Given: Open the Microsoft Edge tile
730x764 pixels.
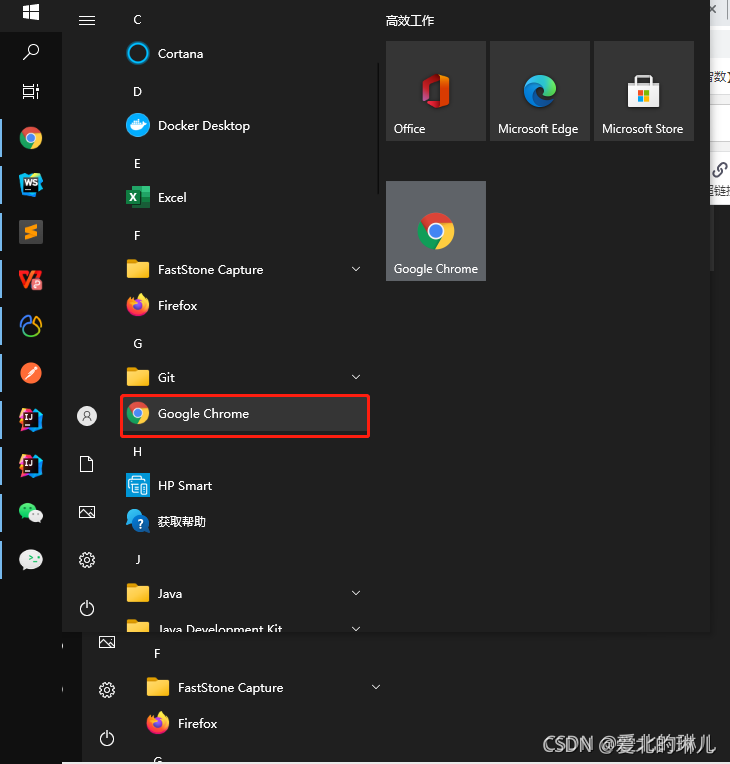Looking at the screenshot, I should point(540,91).
